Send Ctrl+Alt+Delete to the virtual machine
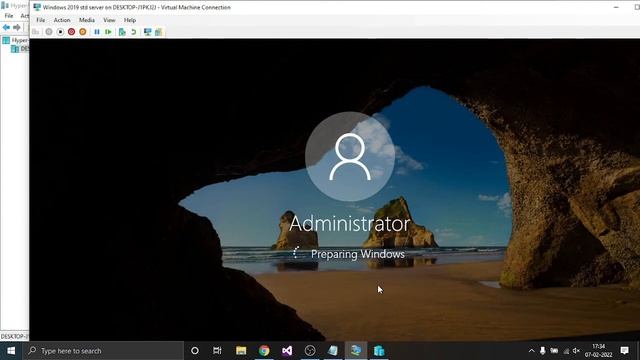The image size is (640, 360). point(36,32)
